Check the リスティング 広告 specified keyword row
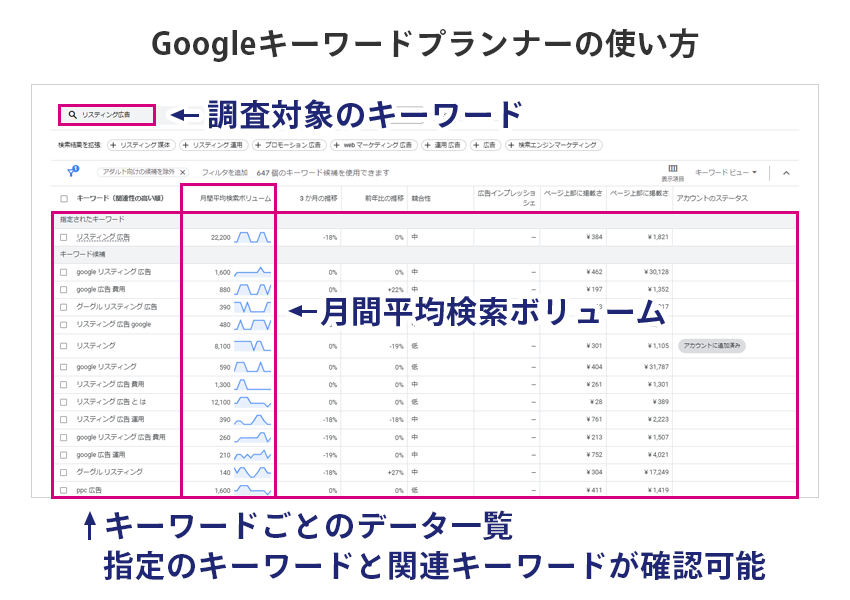Viewport: 850px width, 600px height. click(x=64, y=237)
